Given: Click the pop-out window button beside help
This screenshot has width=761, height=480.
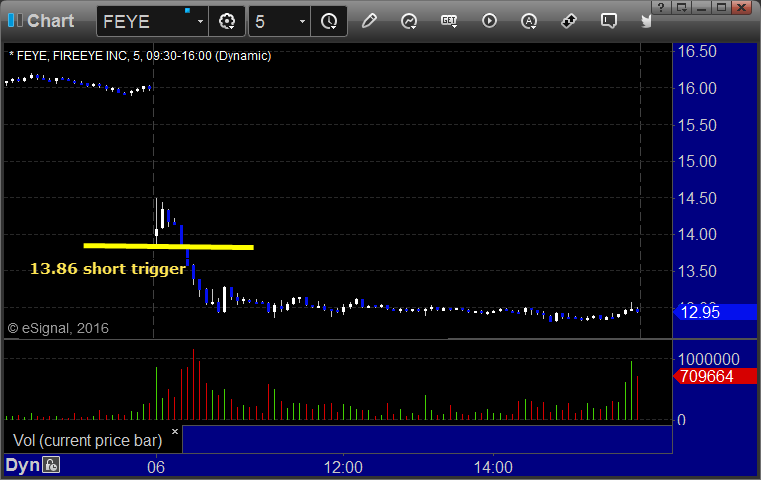Looking at the screenshot, I should click(682, 7).
